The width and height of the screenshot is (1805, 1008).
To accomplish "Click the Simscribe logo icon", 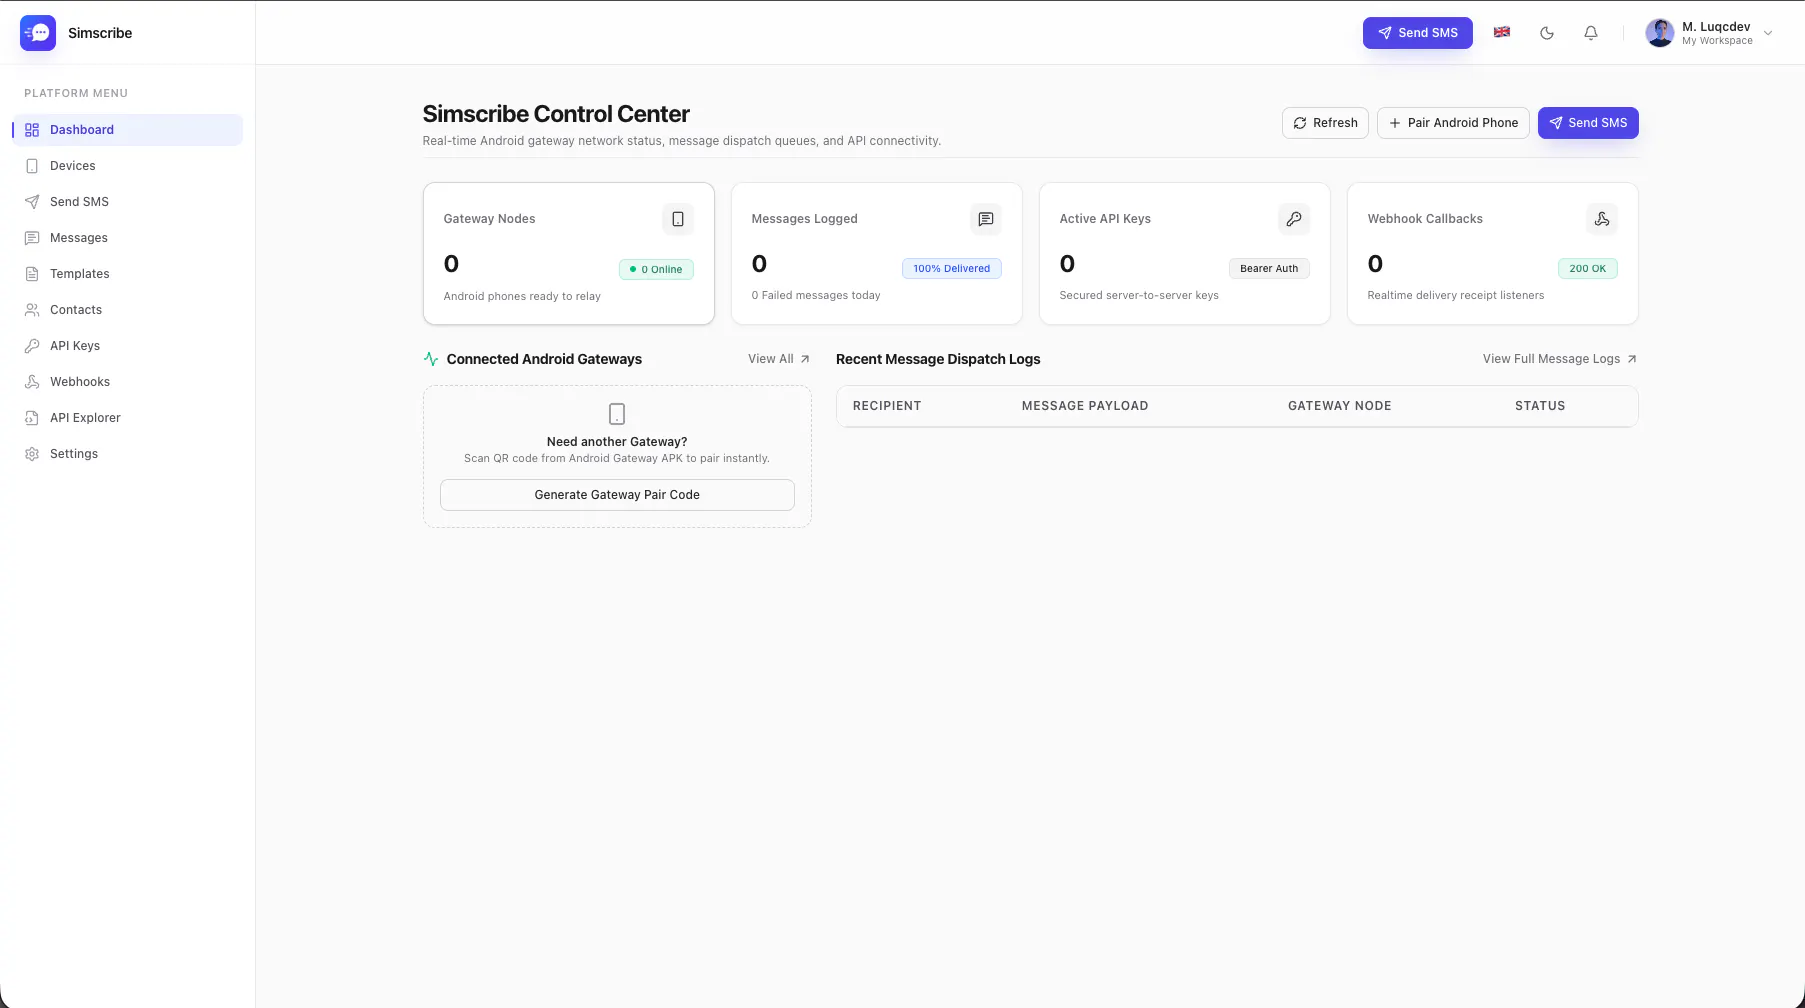I will point(38,33).
